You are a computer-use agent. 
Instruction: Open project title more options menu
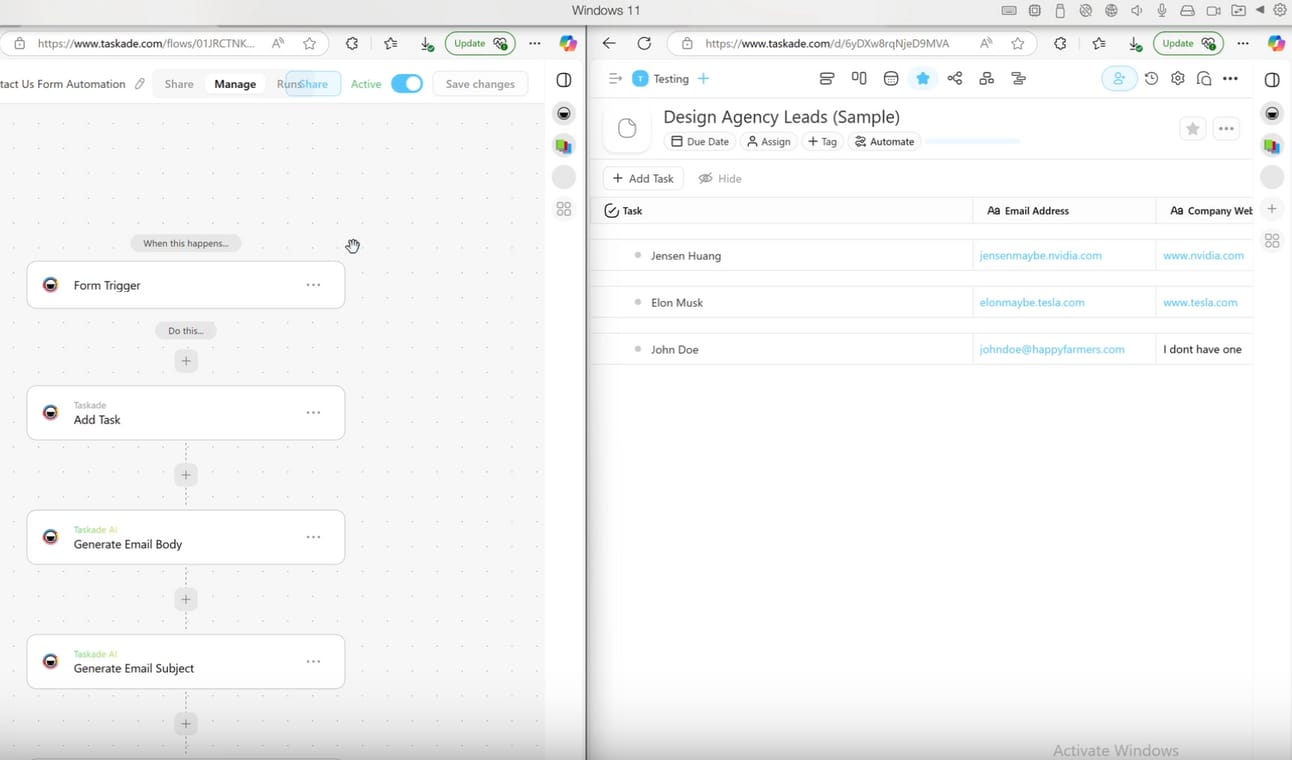click(x=1226, y=128)
